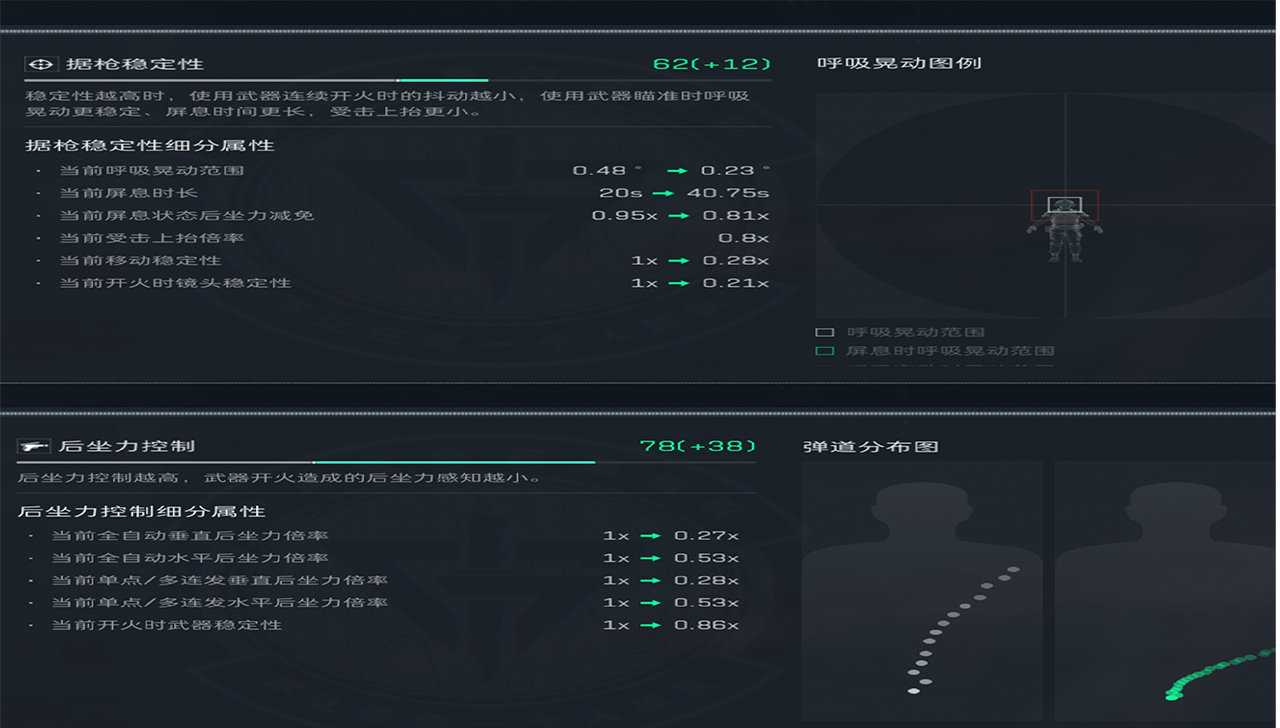Click the 0.23° improved sway value
The width and height of the screenshot is (1280, 728).
tap(735, 171)
